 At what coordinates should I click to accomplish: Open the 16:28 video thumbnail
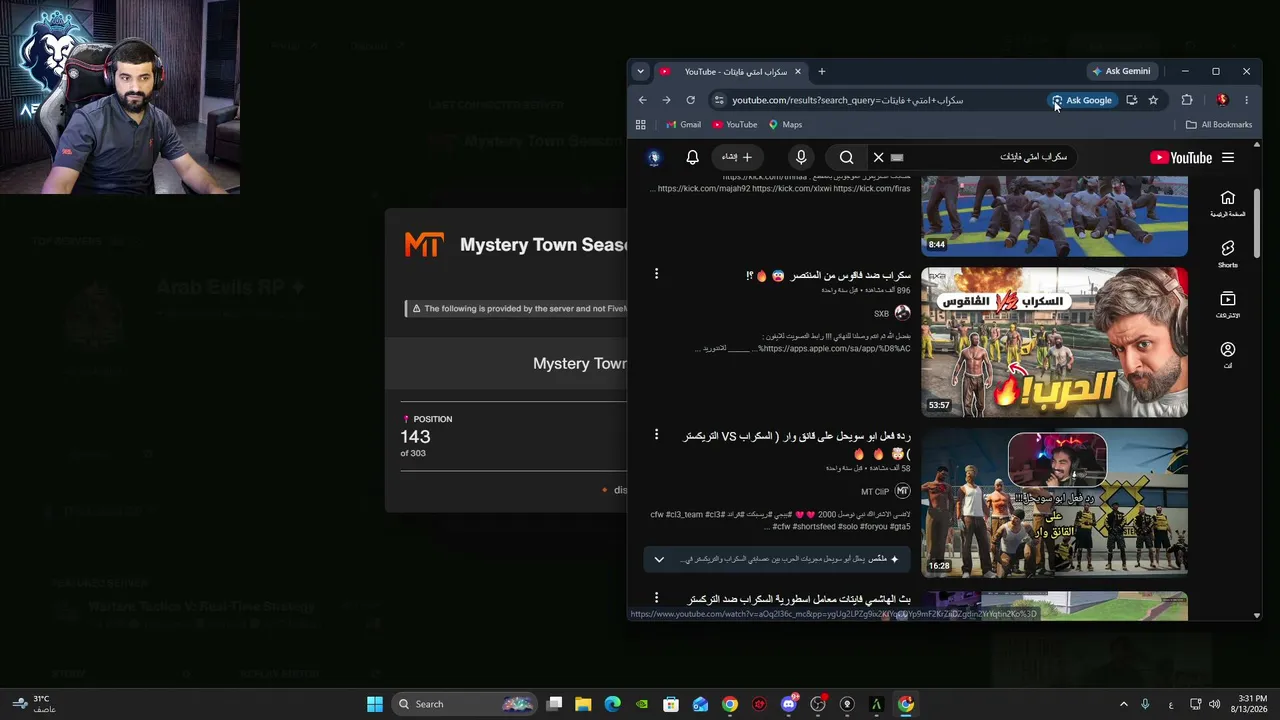[1054, 503]
